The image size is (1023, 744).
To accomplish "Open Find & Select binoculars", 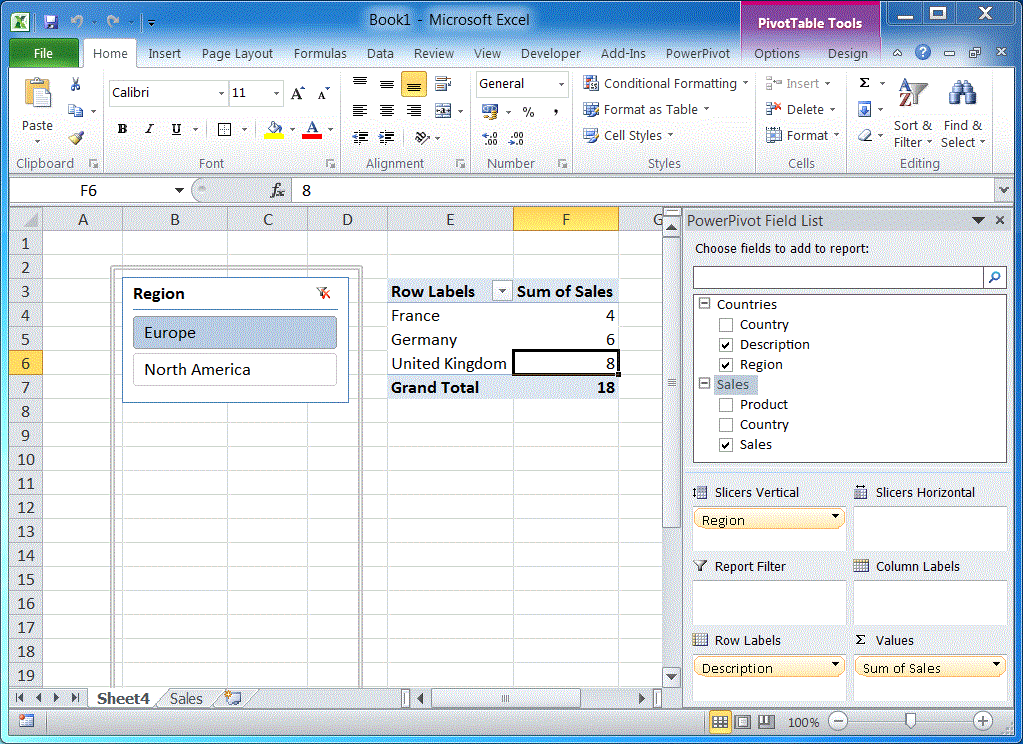I will click(963, 115).
